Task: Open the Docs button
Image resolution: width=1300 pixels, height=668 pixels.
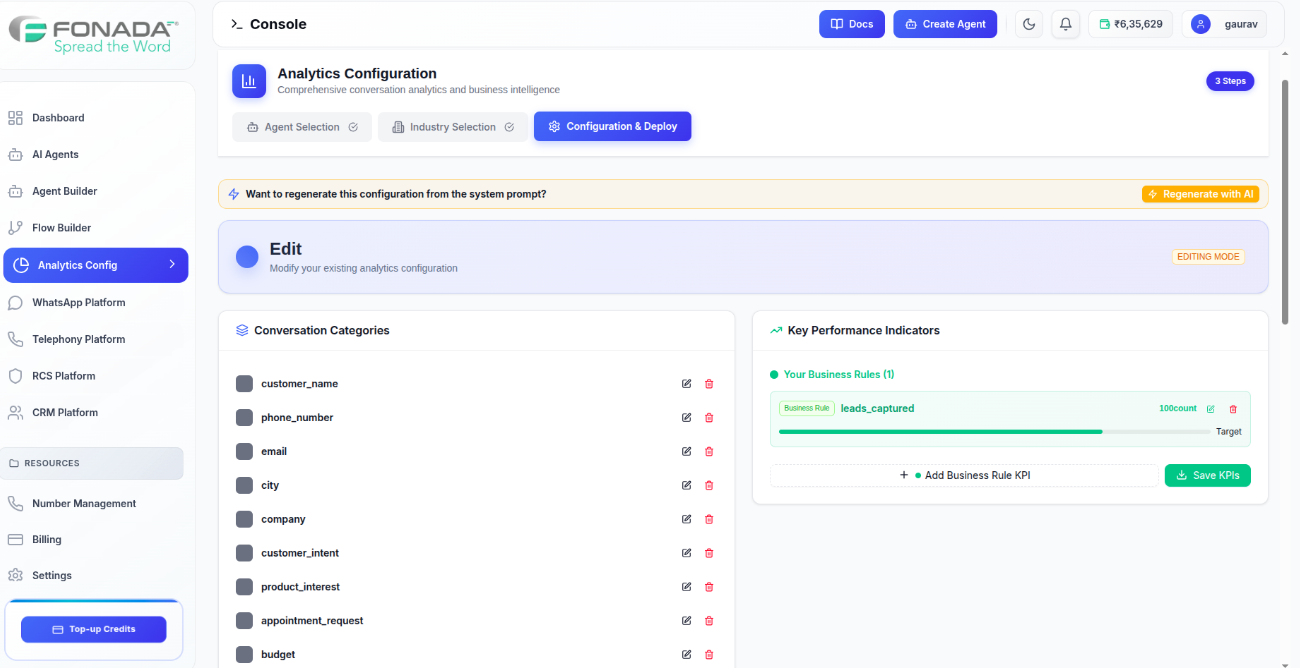Action: (x=852, y=24)
